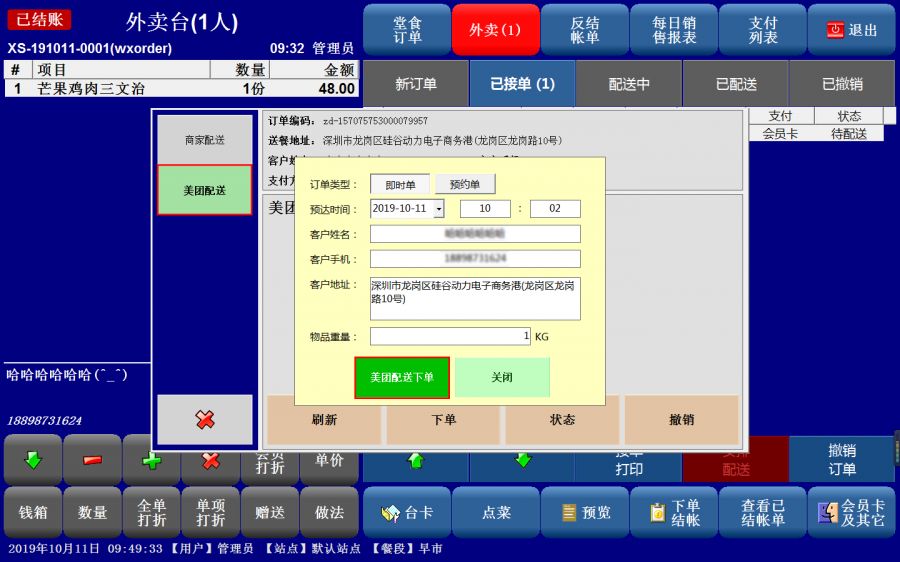Click 单项打折 button

pyautogui.click(x=211, y=513)
